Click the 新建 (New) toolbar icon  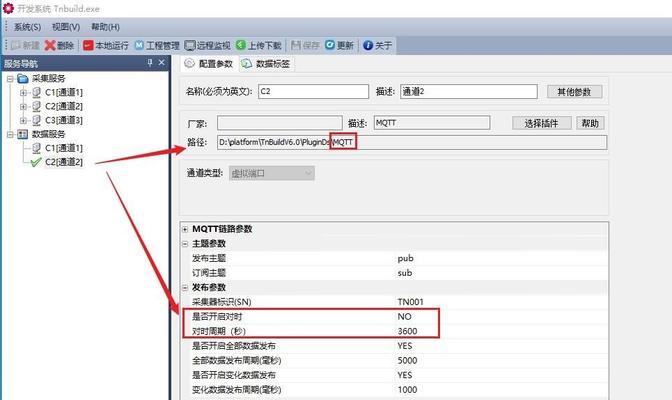16,45
